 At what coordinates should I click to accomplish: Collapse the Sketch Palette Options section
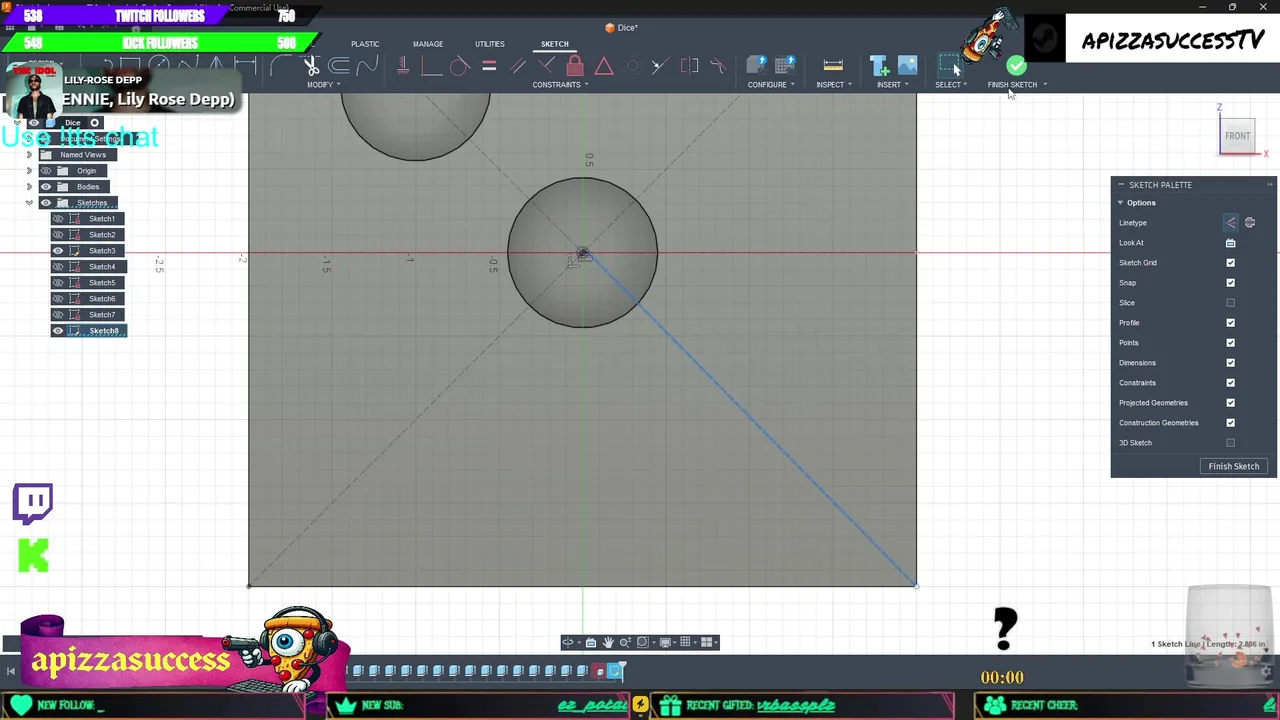[1120, 203]
